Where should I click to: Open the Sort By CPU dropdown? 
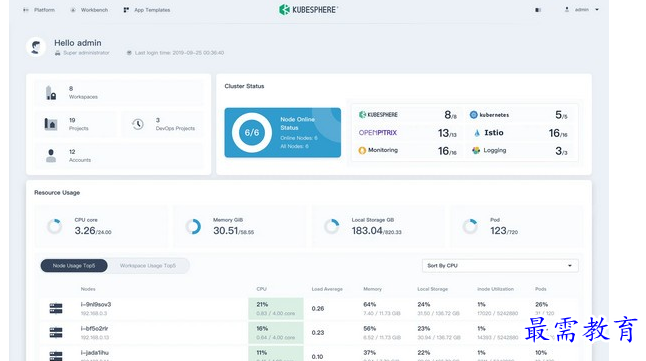coord(500,266)
